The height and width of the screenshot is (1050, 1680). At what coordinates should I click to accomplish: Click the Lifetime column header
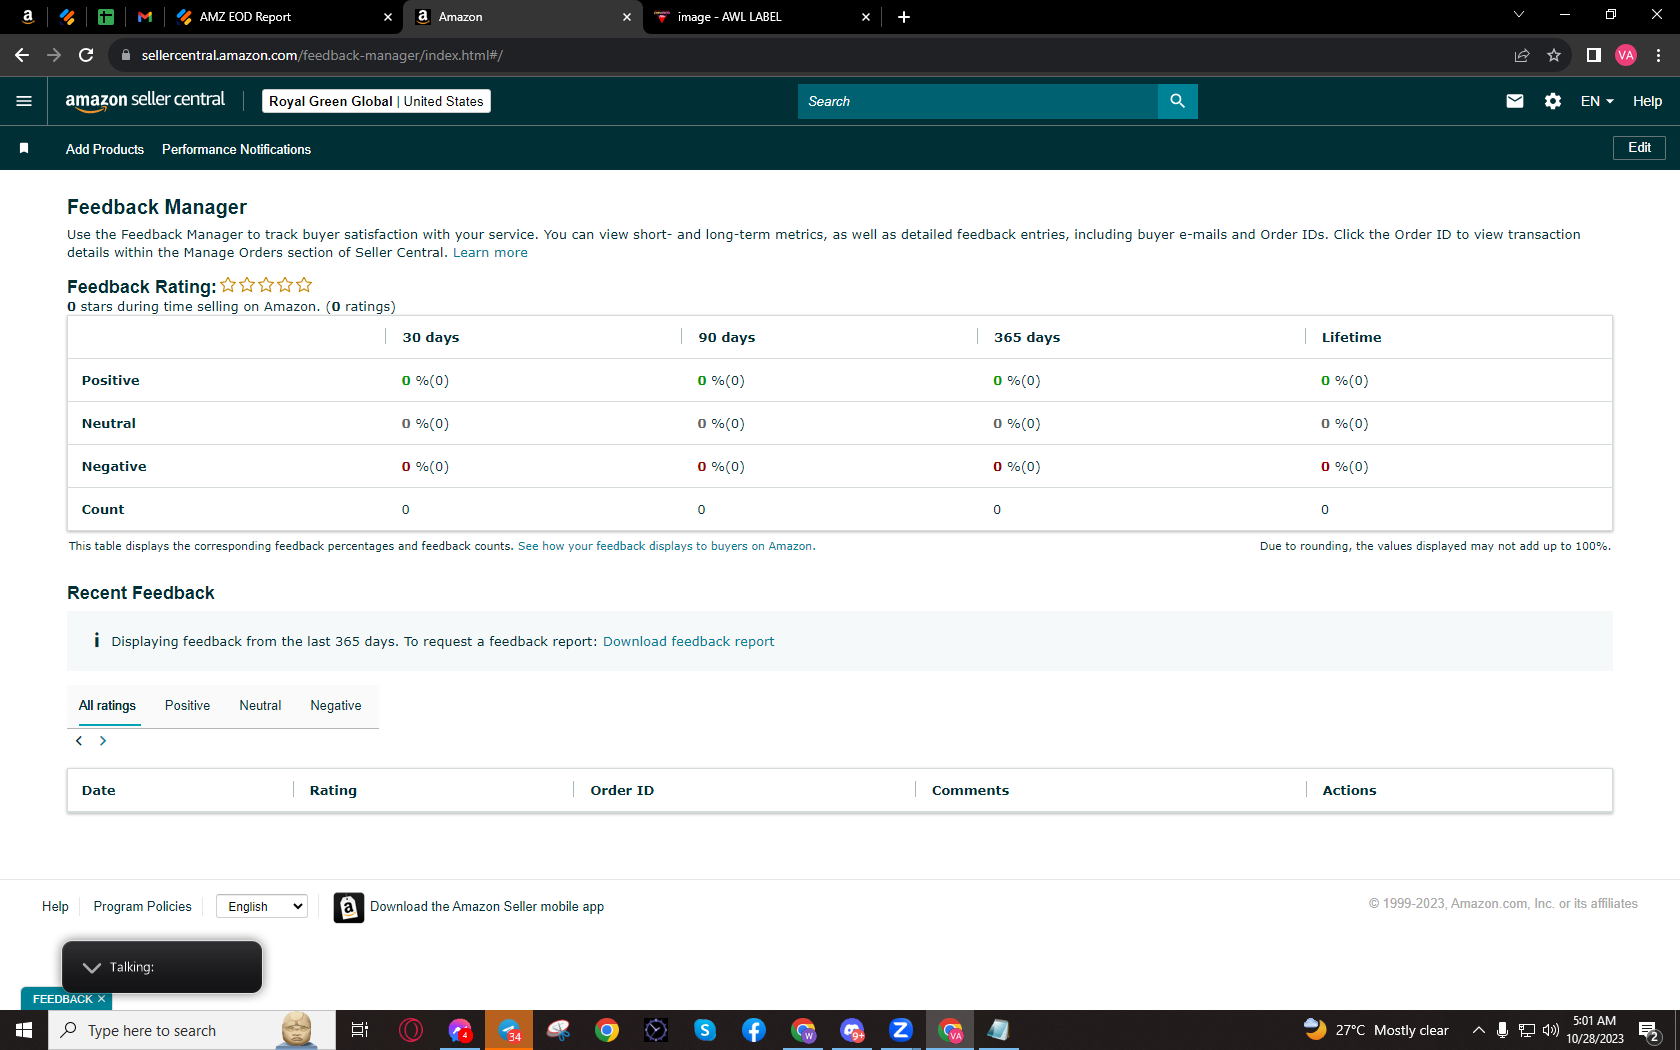[1351, 337]
